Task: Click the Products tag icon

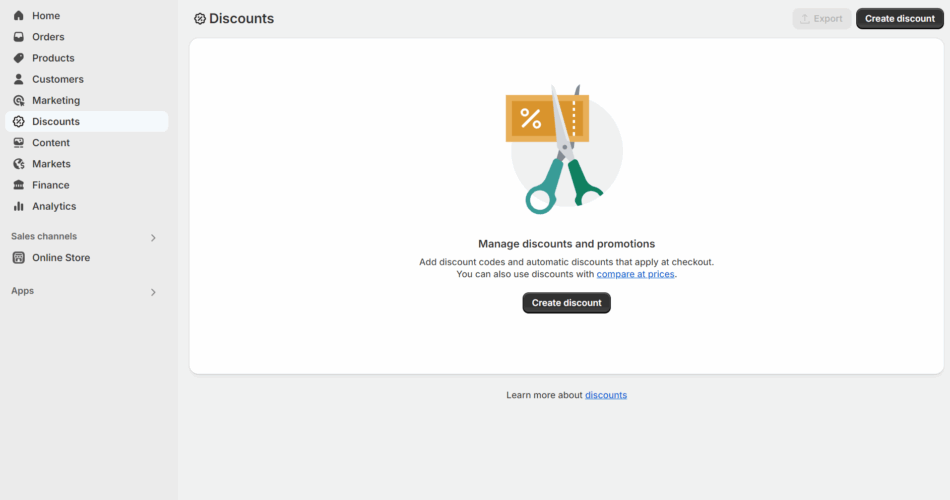Action: point(19,58)
